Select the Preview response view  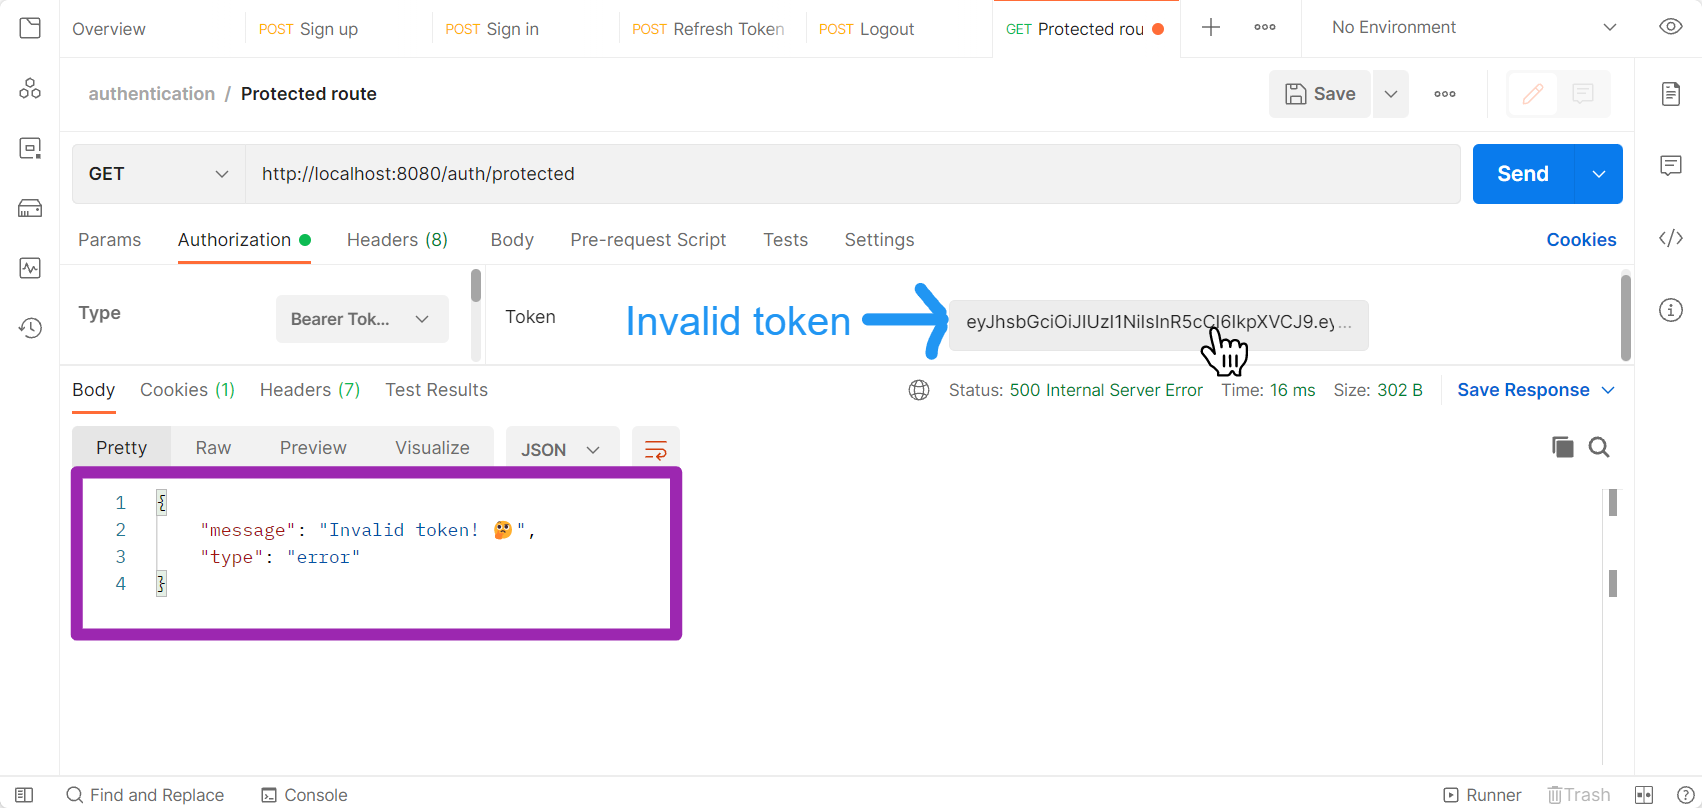coord(313,448)
